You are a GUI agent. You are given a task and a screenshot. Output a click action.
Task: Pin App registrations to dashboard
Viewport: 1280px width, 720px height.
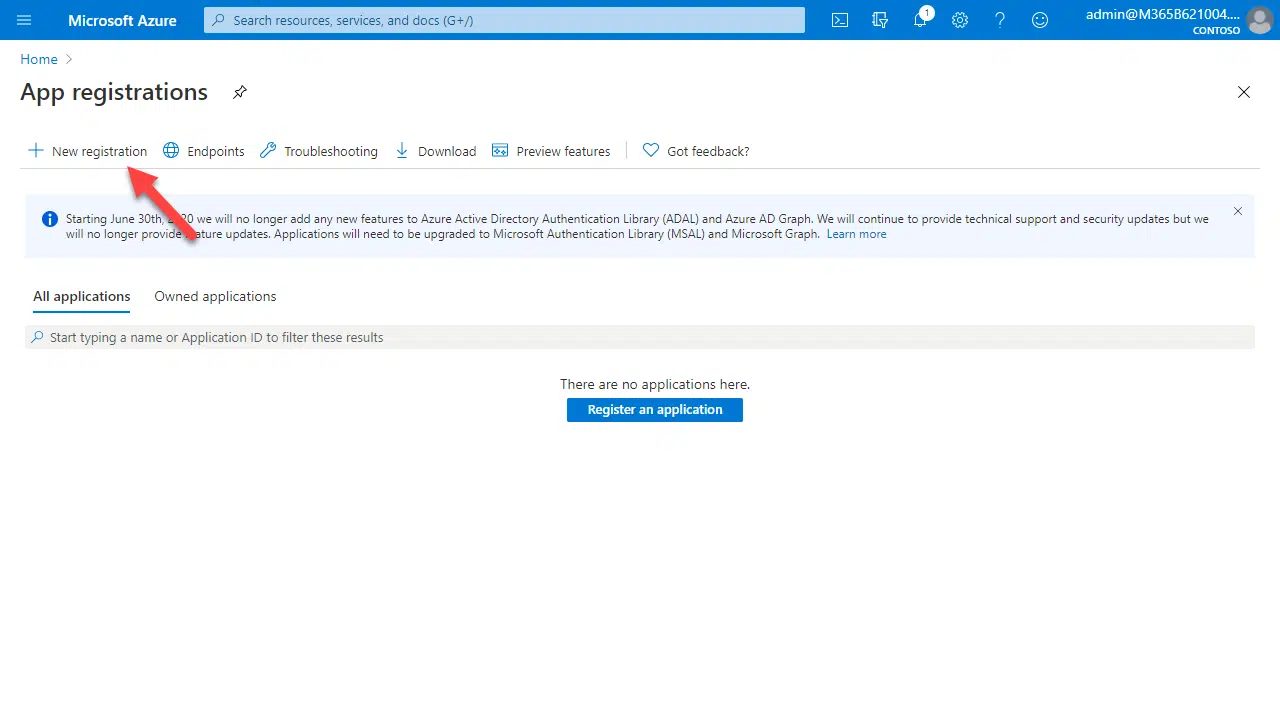tap(240, 92)
